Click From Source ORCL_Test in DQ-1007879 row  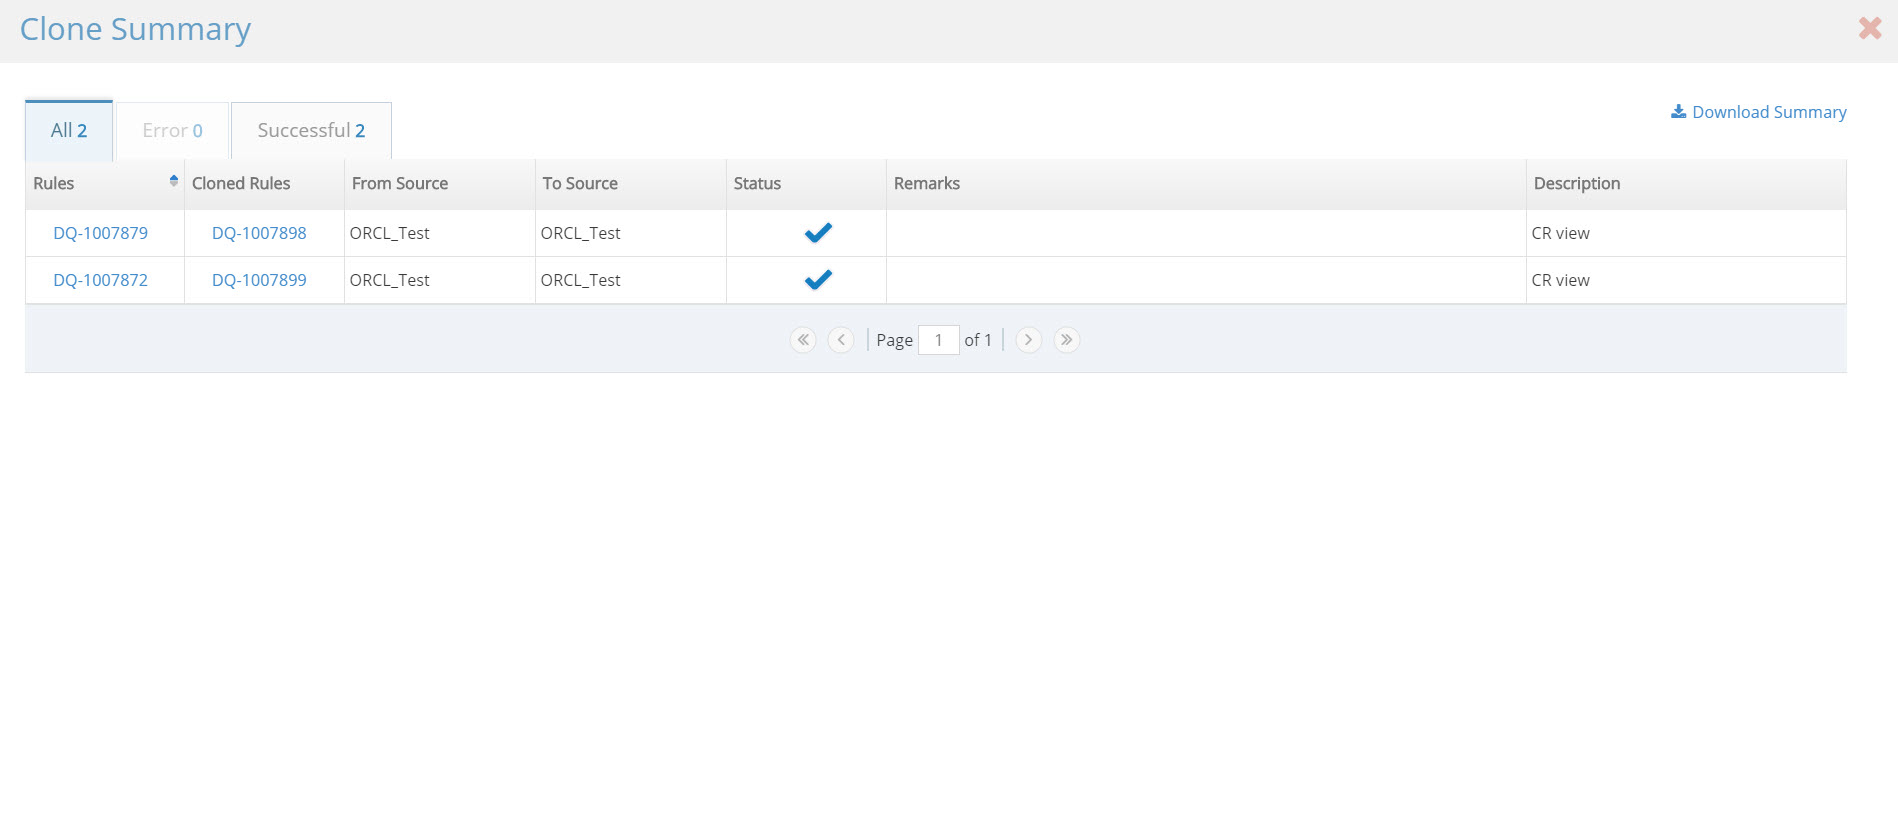[x=389, y=233]
